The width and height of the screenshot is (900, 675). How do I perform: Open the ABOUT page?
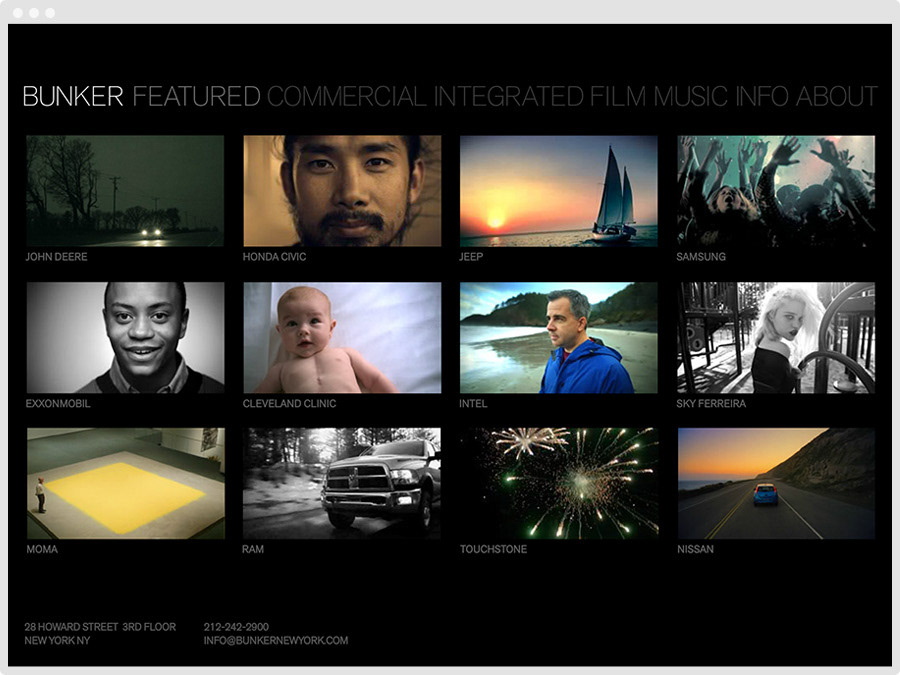point(837,96)
